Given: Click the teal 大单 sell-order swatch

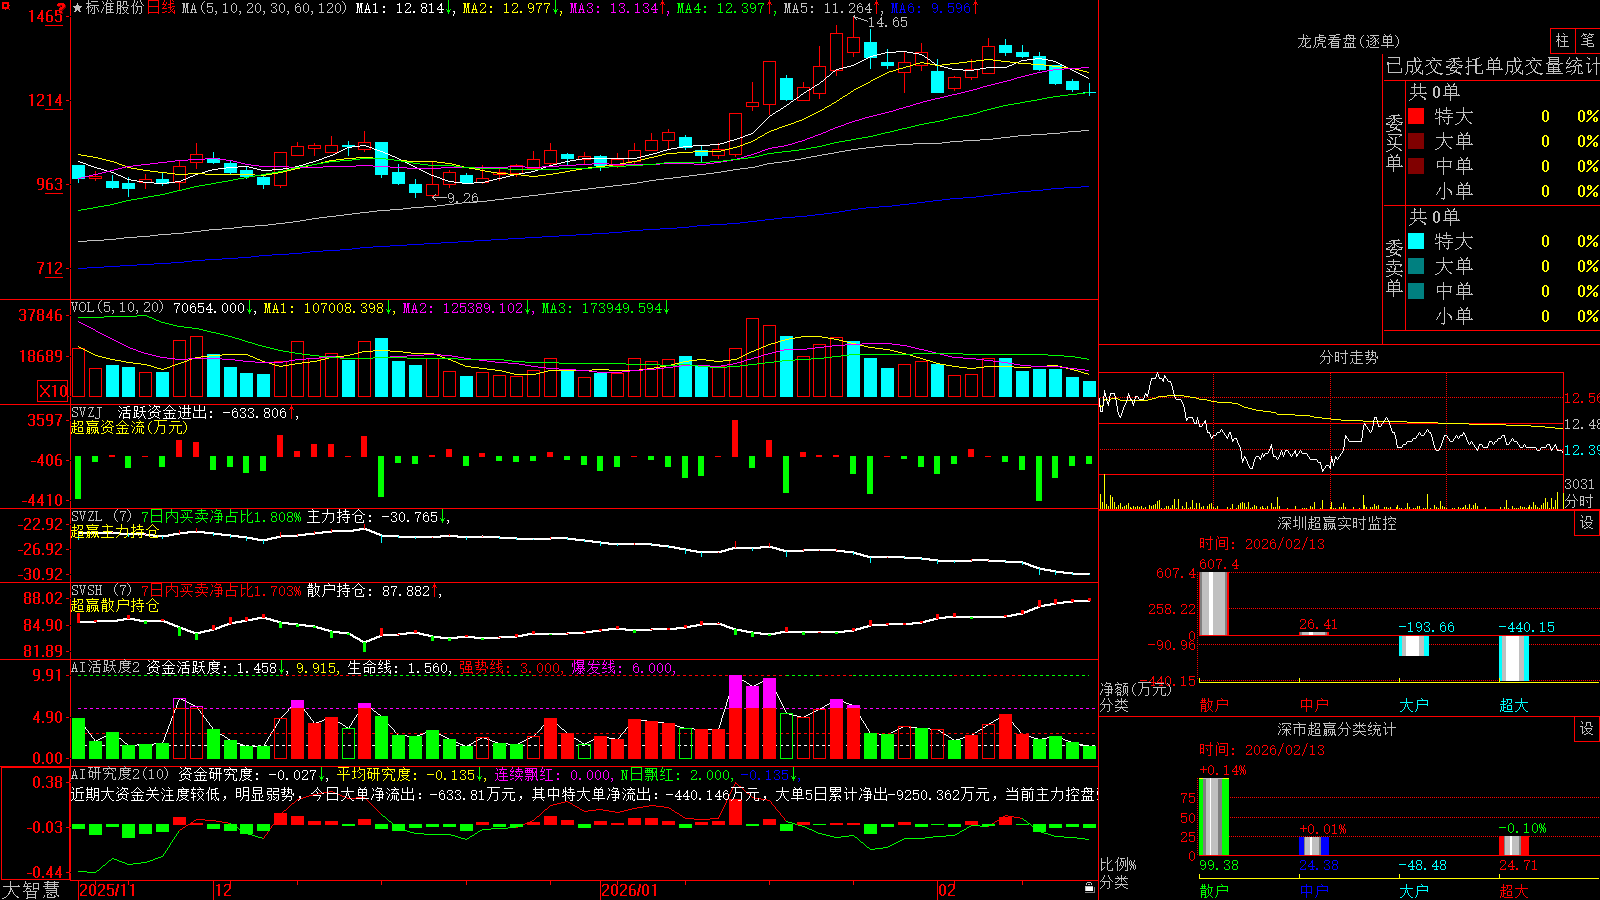Looking at the screenshot, I should pos(1416,266).
